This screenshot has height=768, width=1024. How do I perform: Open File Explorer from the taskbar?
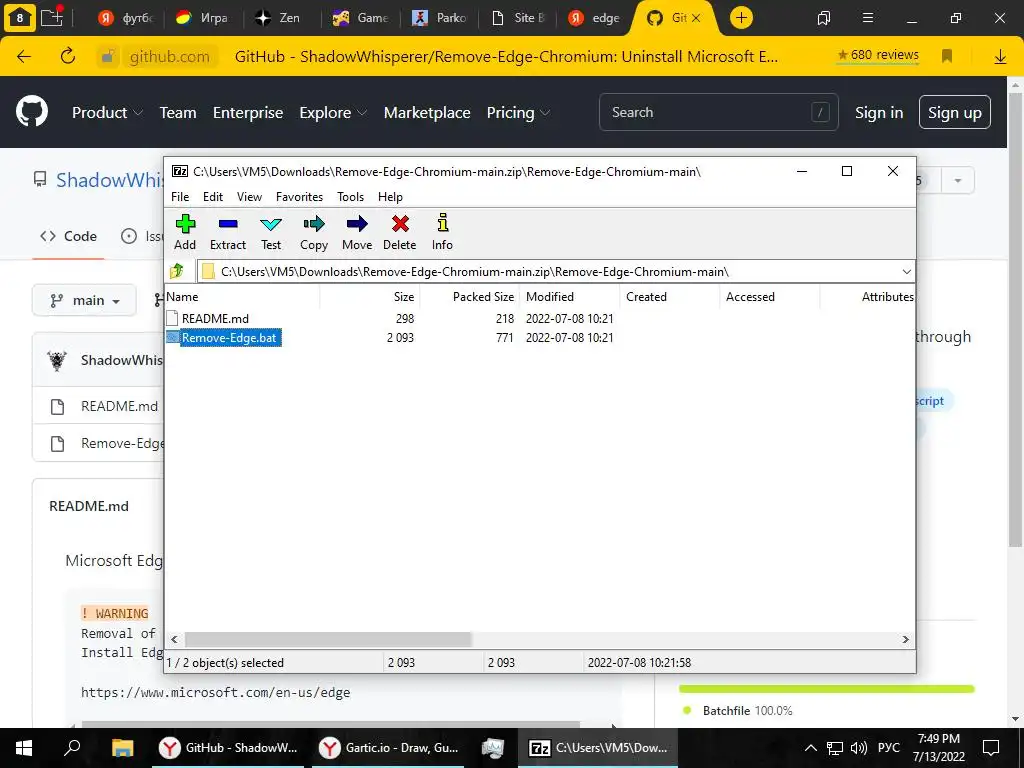pyautogui.click(x=122, y=748)
